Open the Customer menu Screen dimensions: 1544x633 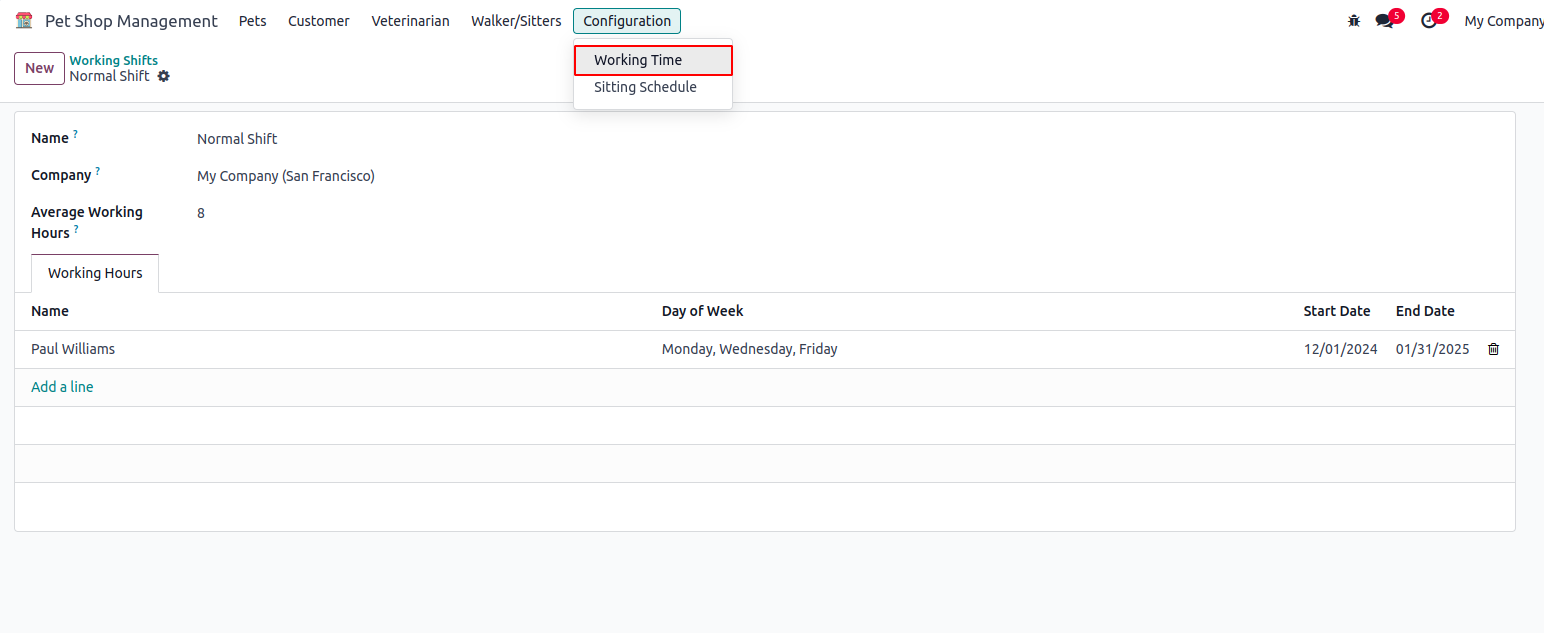(x=319, y=21)
